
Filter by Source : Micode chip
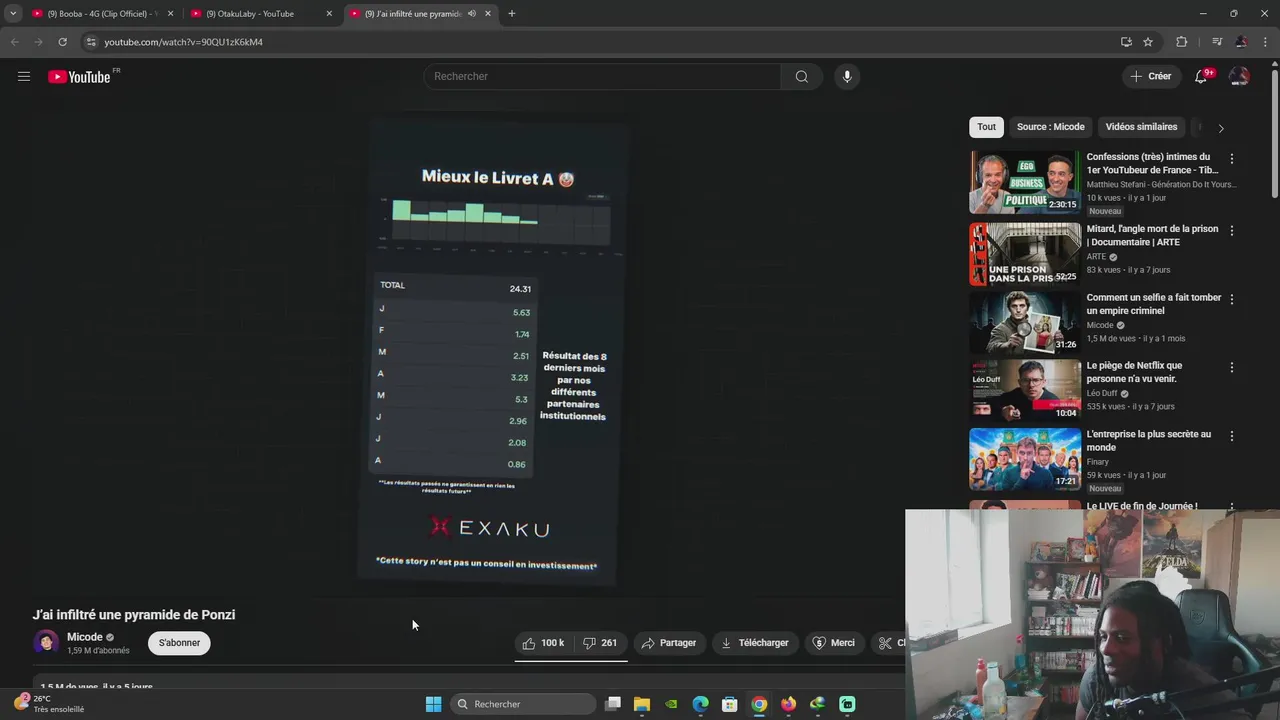1050,127
